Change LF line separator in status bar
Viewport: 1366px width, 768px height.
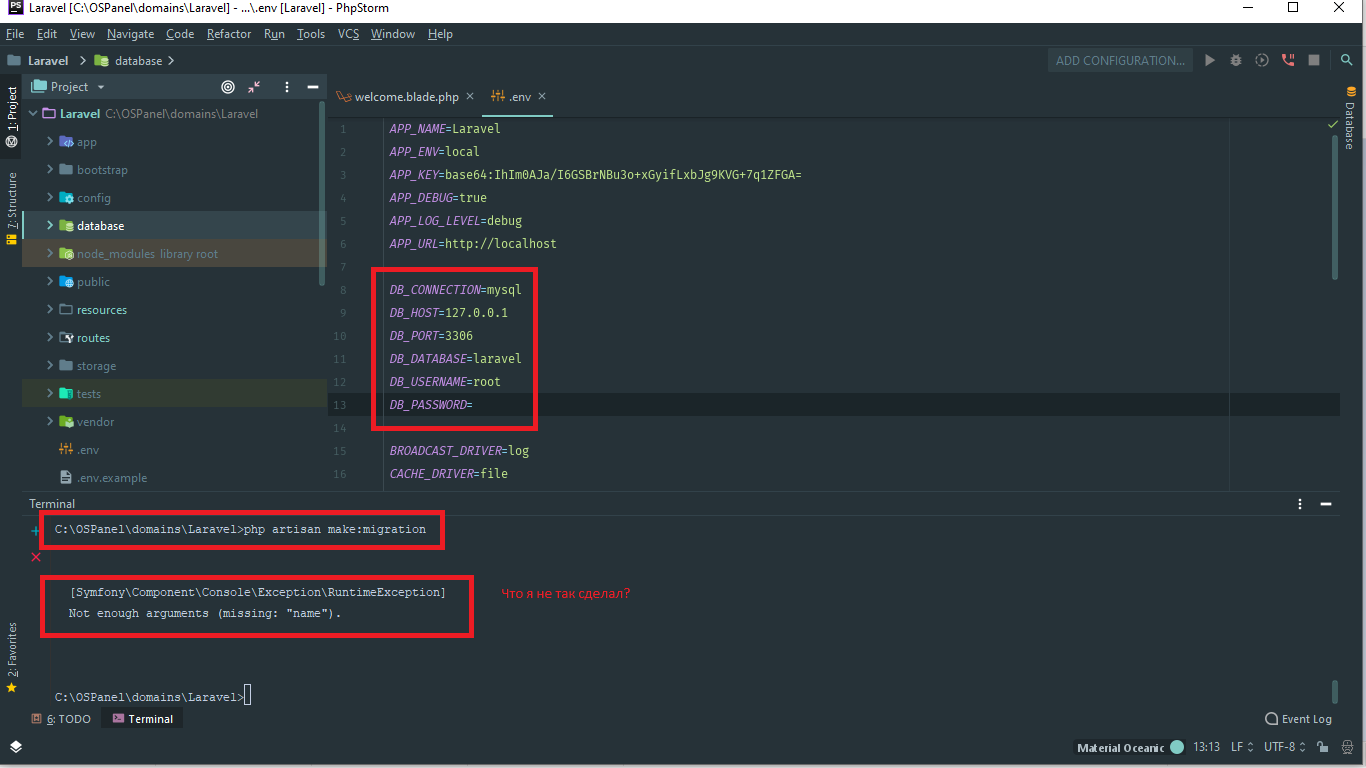1241,747
